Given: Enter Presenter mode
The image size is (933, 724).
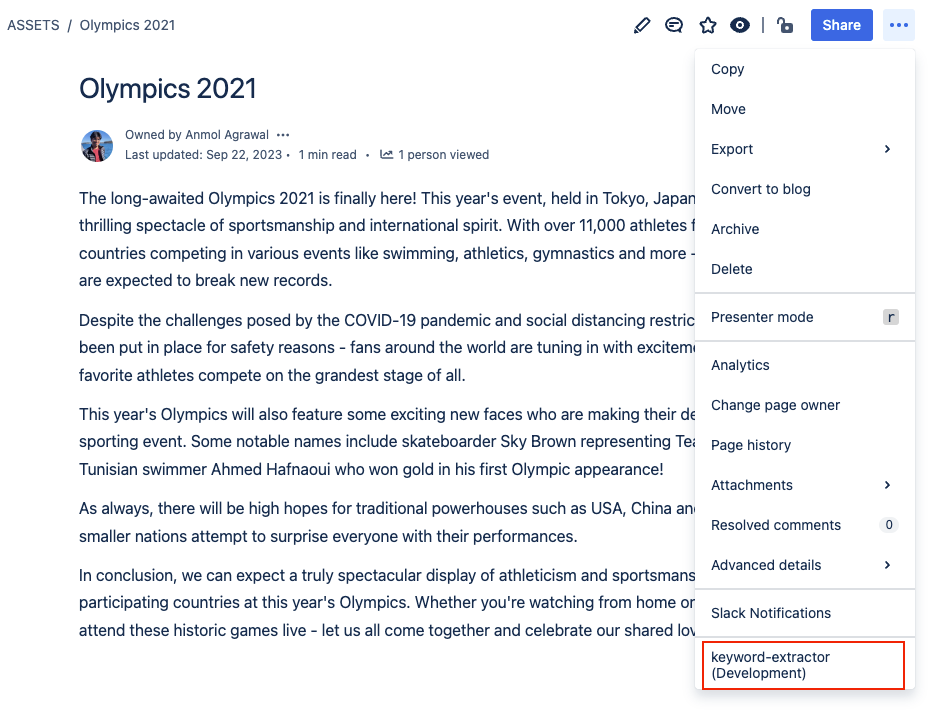Looking at the screenshot, I should pyautogui.click(x=762, y=317).
